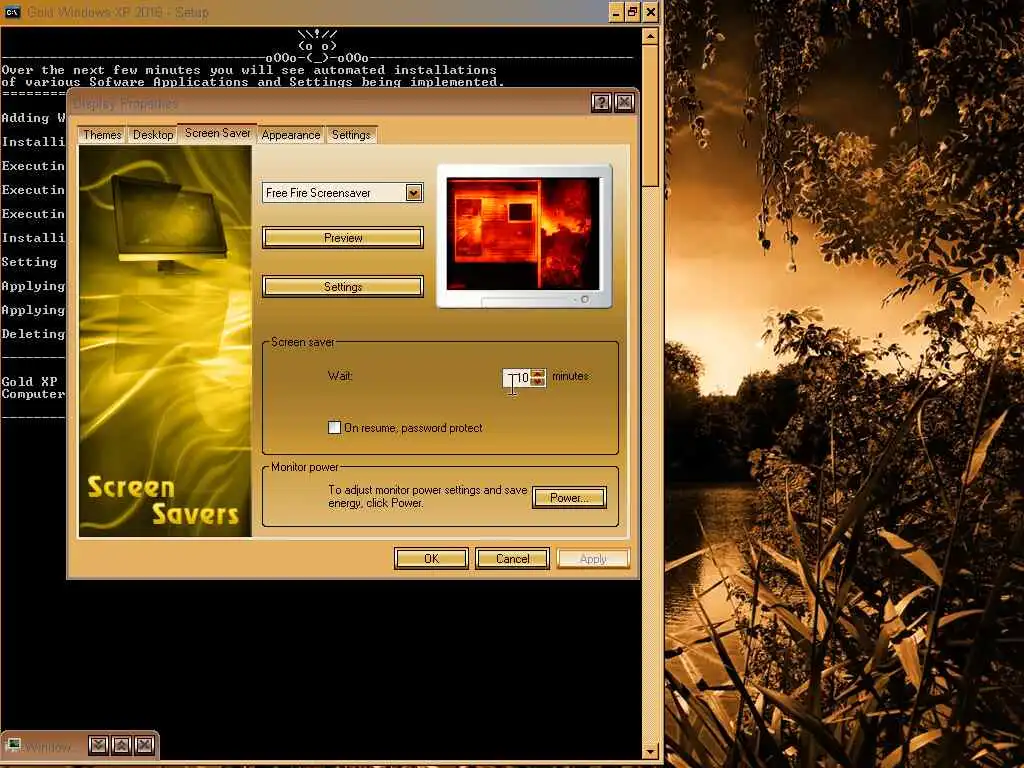This screenshot has height=768, width=1024.
Task: Select the Screen Saver tab
Action: [217, 133]
